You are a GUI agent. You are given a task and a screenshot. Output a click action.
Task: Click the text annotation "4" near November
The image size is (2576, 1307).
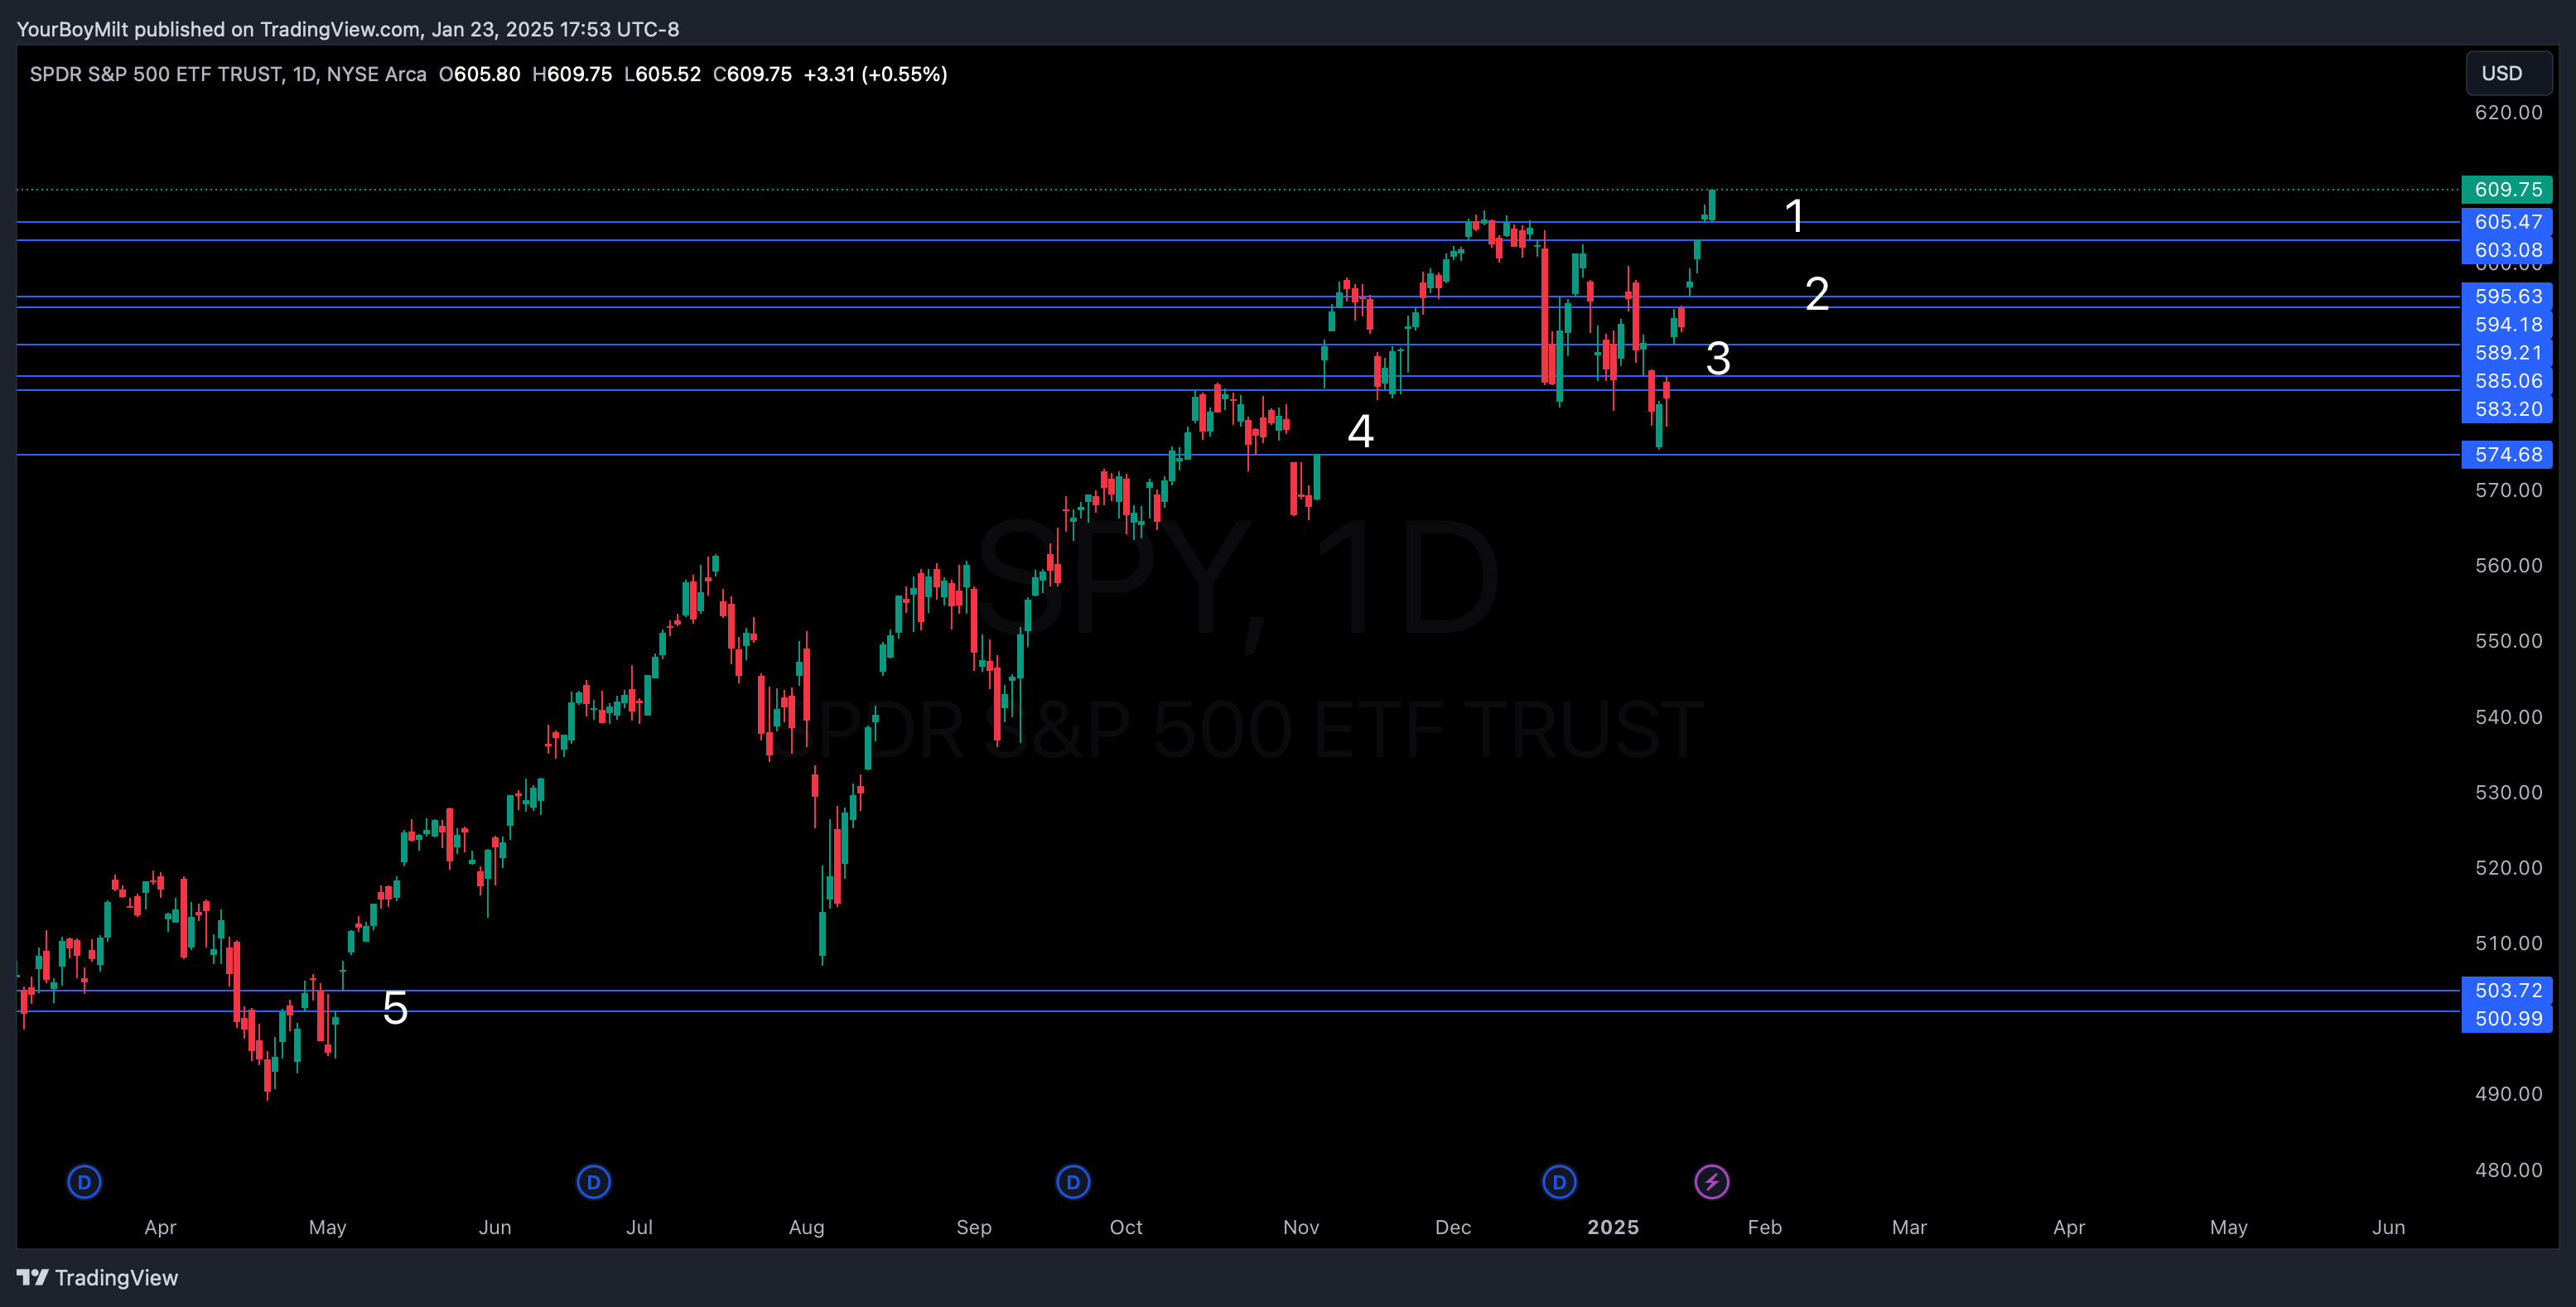(1360, 431)
